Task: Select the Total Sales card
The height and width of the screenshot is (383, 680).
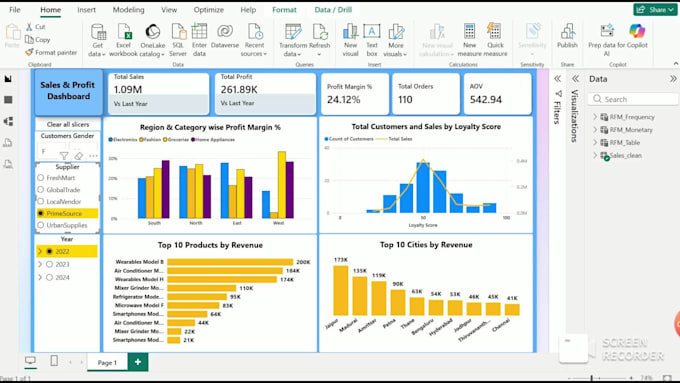Action: click(x=158, y=93)
